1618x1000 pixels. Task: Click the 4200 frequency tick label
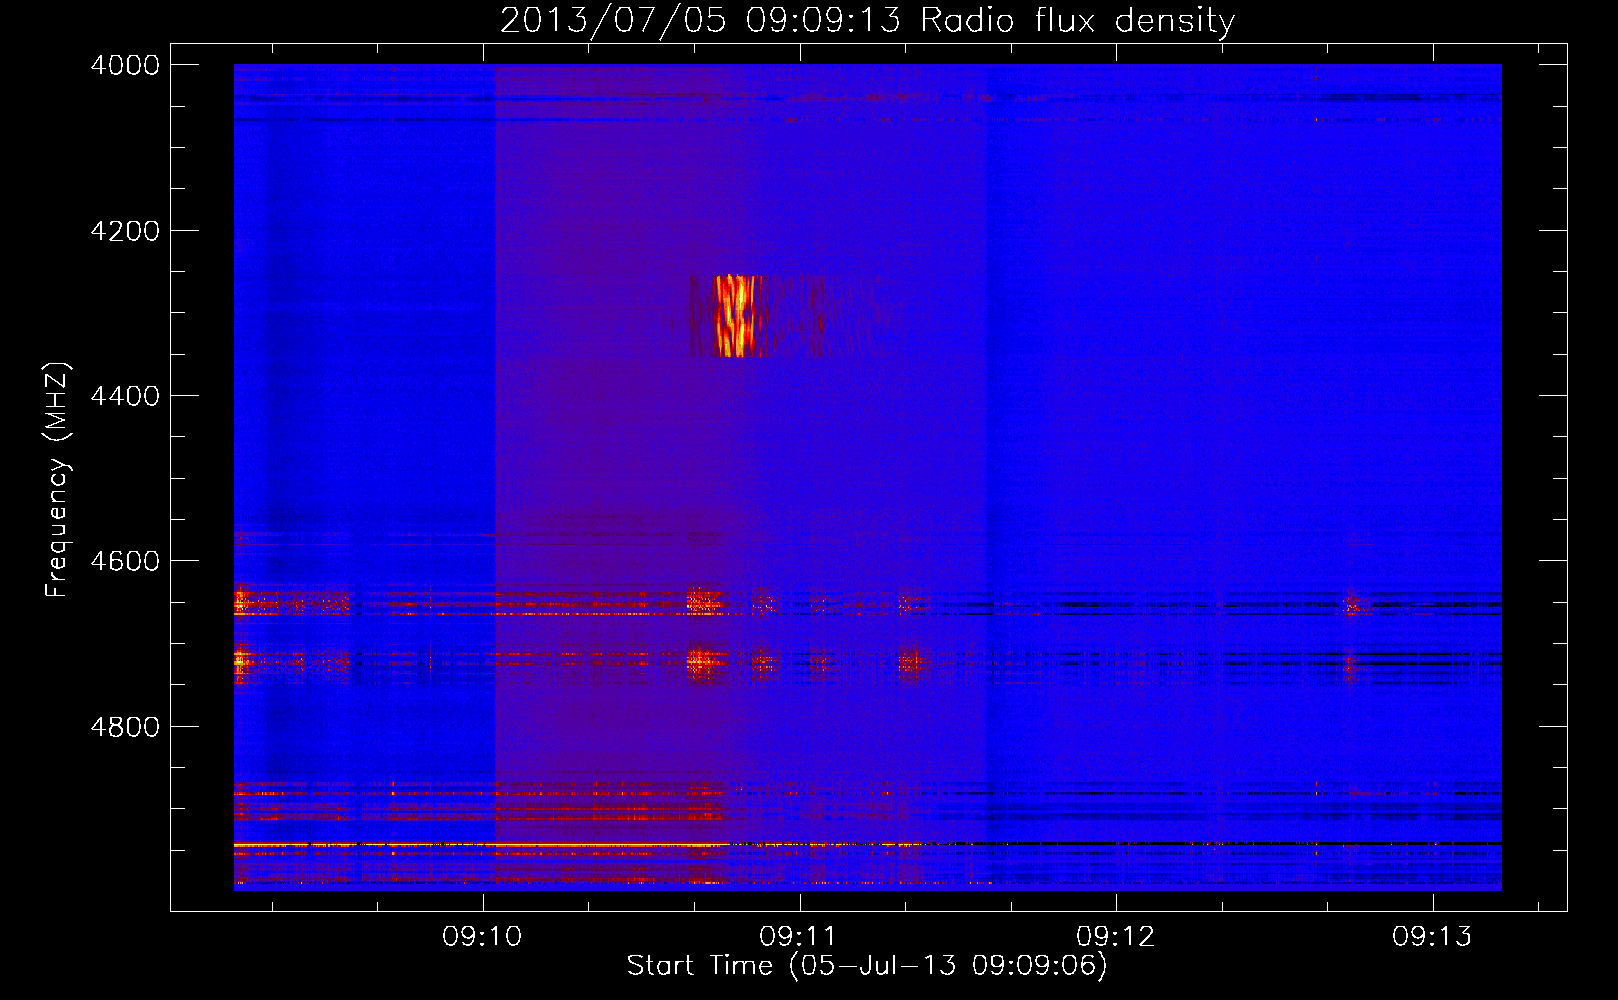pyautogui.click(x=125, y=231)
